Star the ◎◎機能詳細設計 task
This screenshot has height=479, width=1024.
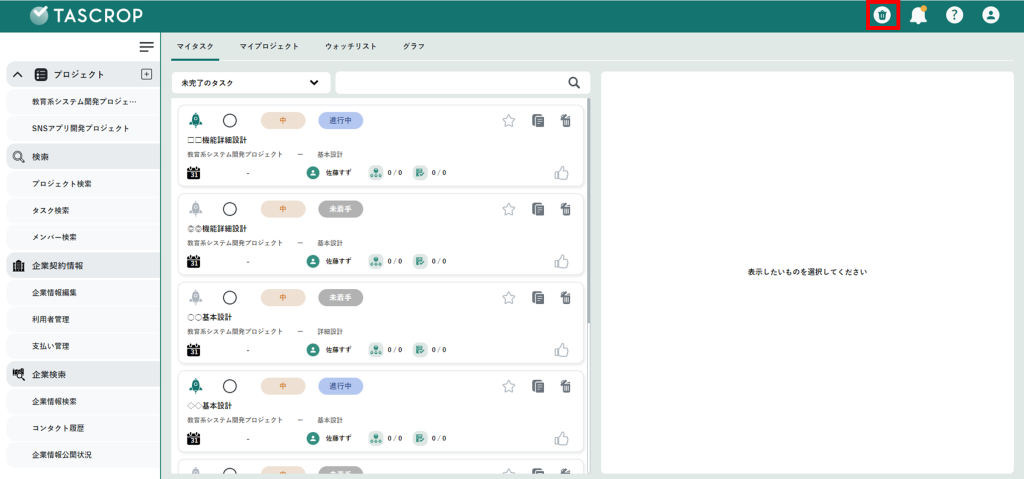[509, 208]
